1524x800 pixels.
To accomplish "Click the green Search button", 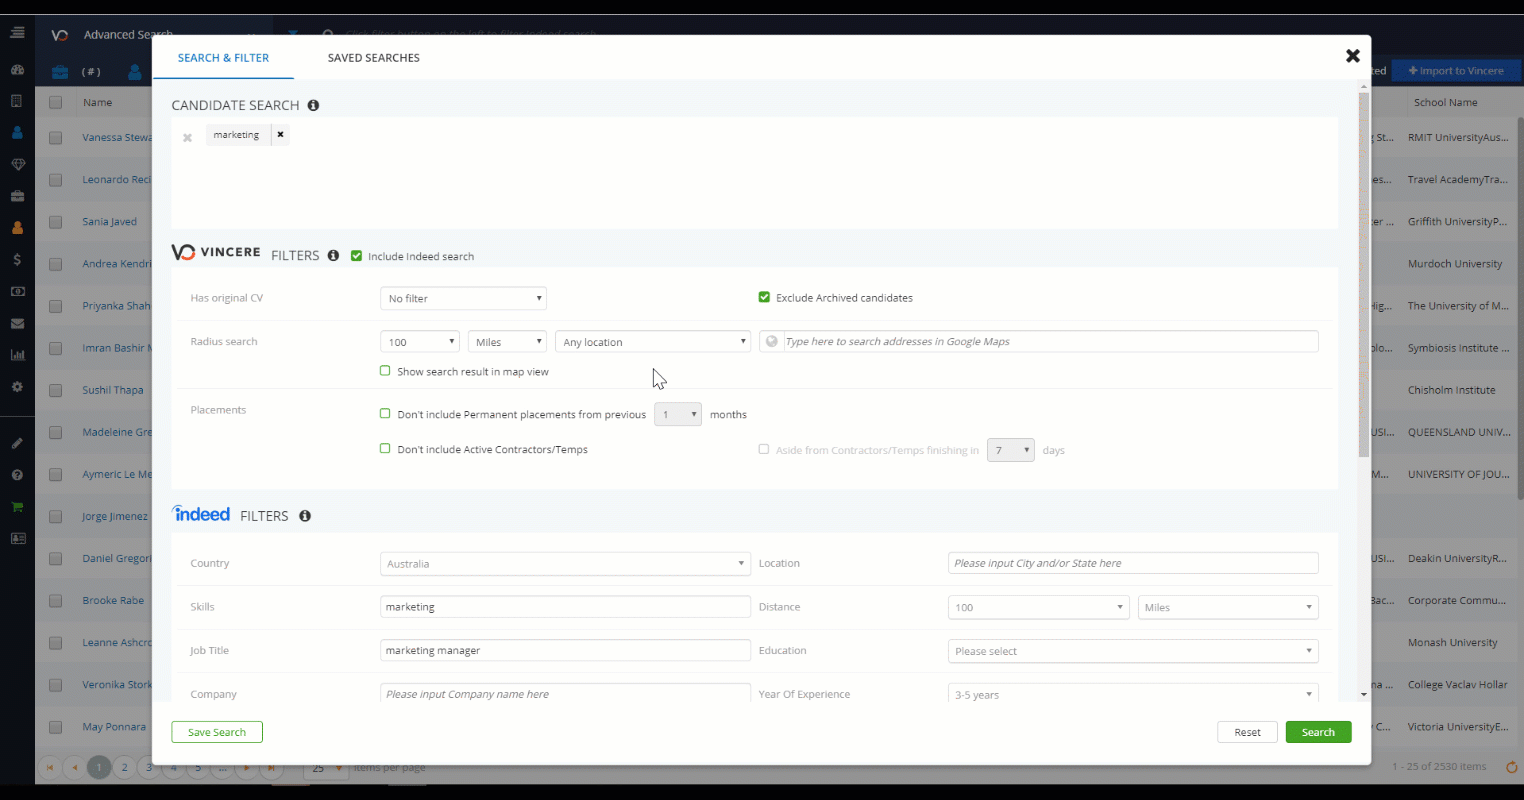I will [x=1318, y=732].
